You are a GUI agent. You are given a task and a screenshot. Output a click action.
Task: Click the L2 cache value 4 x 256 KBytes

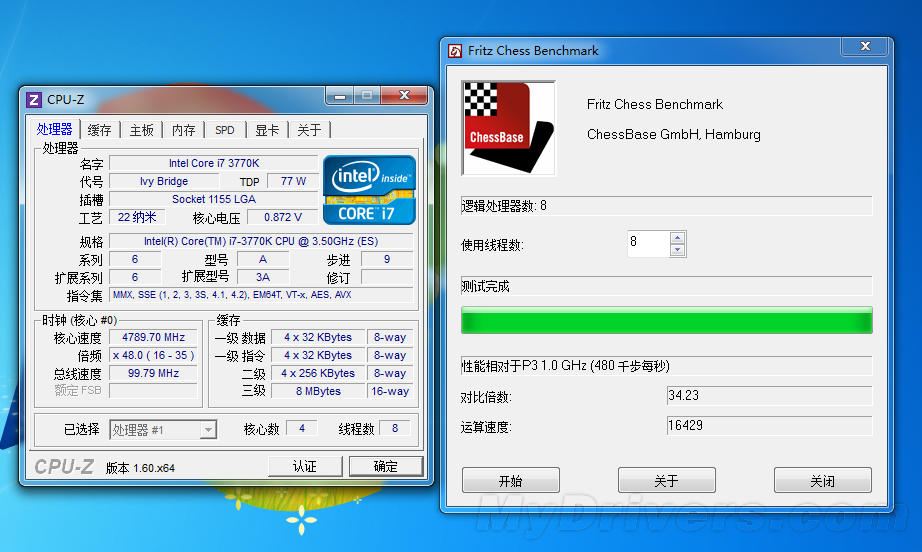(318, 373)
